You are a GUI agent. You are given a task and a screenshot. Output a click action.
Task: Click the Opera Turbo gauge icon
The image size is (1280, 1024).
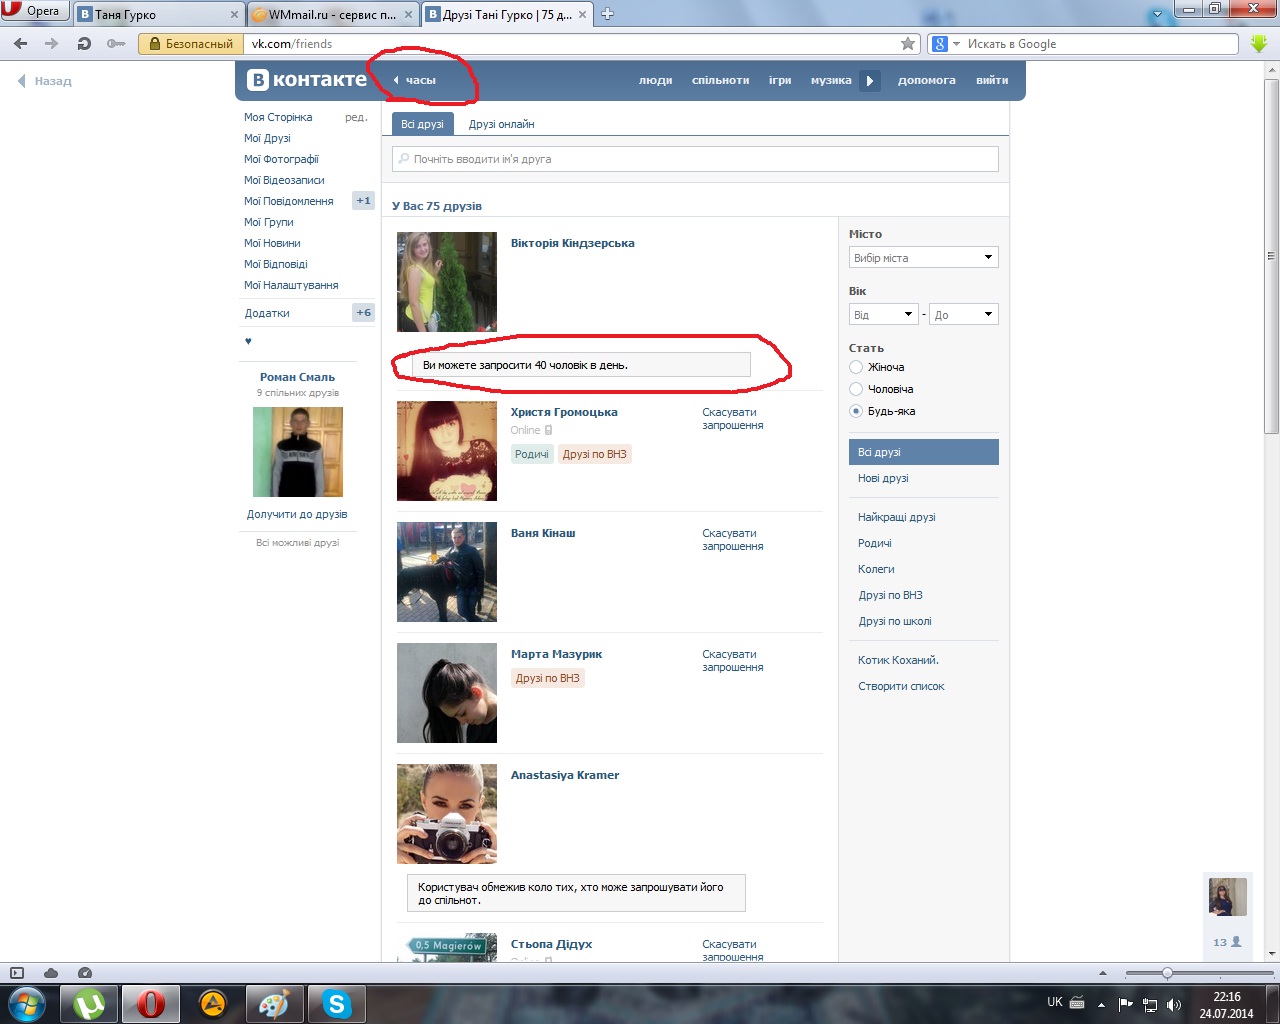coord(85,973)
